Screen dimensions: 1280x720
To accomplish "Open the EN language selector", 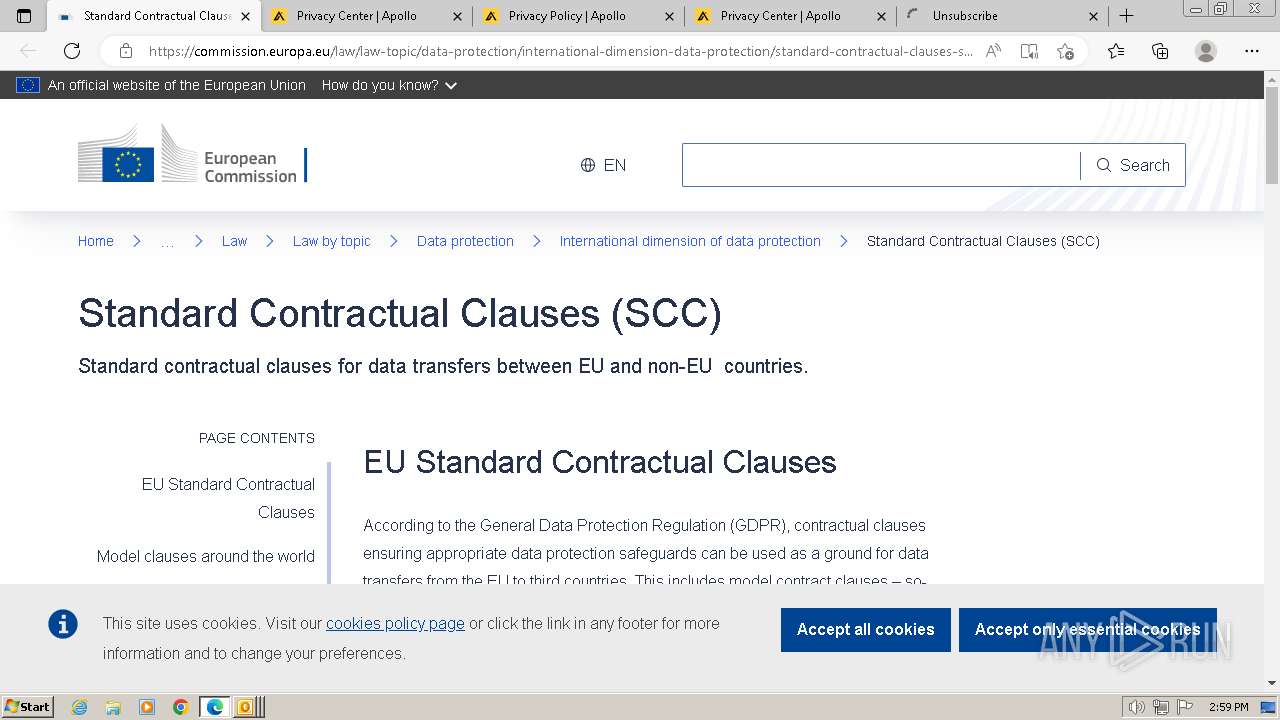I will point(603,165).
